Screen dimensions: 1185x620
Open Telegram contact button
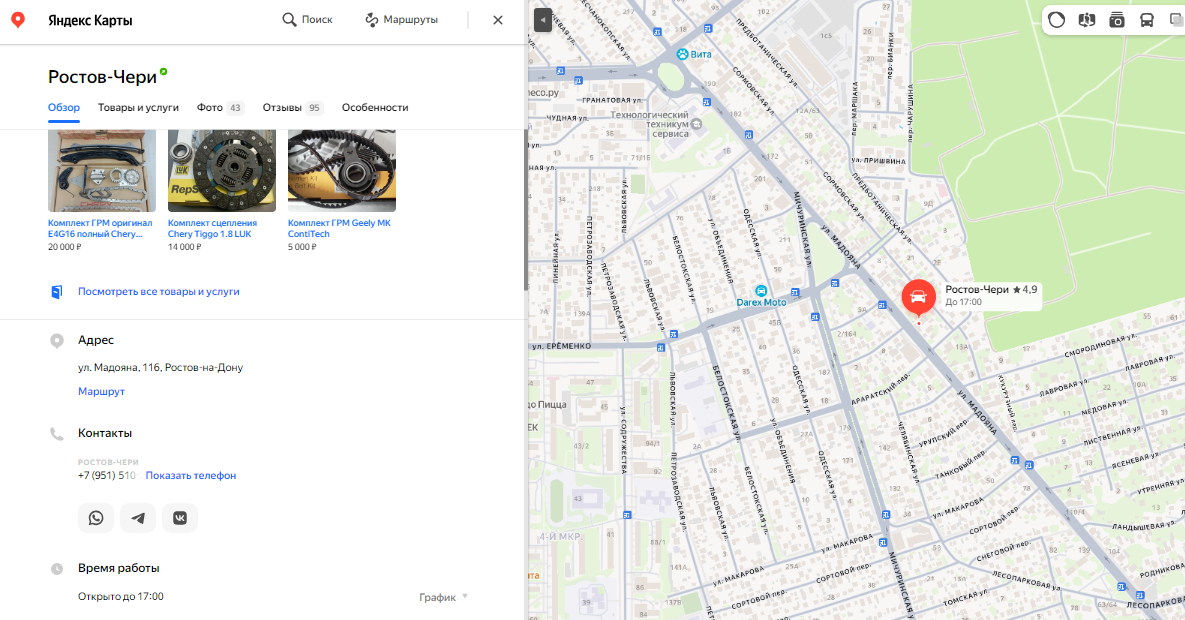(x=138, y=518)
